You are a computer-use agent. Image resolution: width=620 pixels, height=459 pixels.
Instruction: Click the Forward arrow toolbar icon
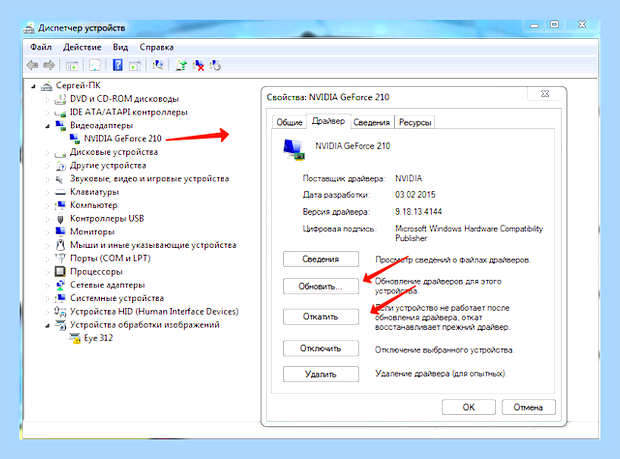[49, 65]
